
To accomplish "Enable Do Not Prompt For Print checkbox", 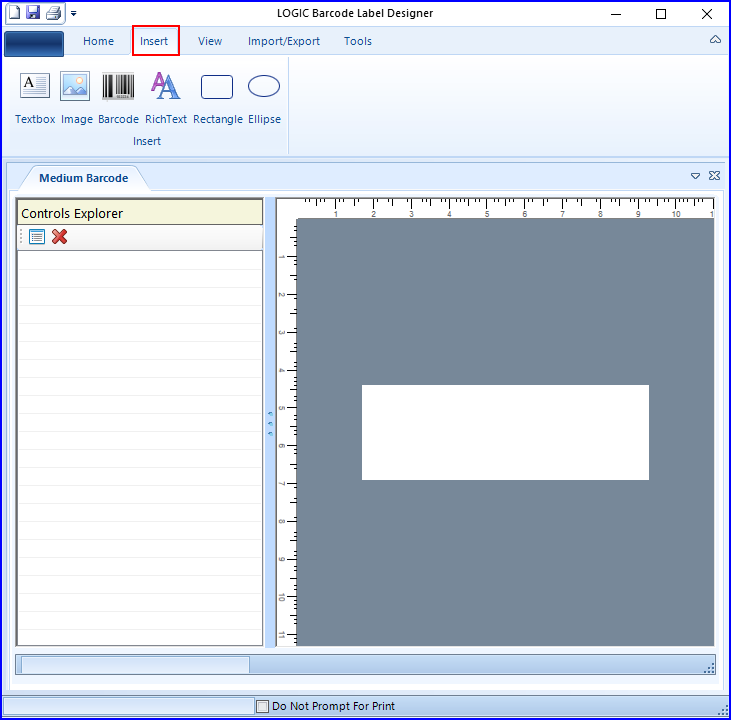I will pos(262,706).
